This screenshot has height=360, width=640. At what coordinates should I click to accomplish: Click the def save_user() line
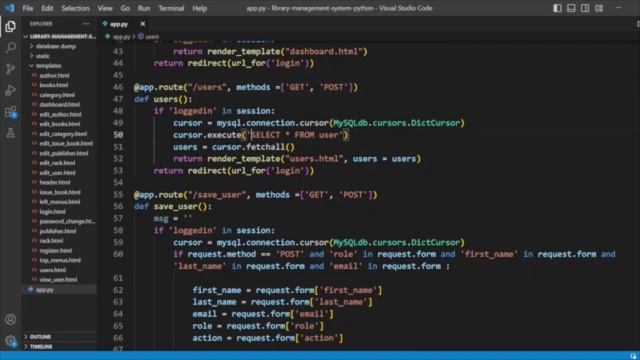click(x=173, y=207)
